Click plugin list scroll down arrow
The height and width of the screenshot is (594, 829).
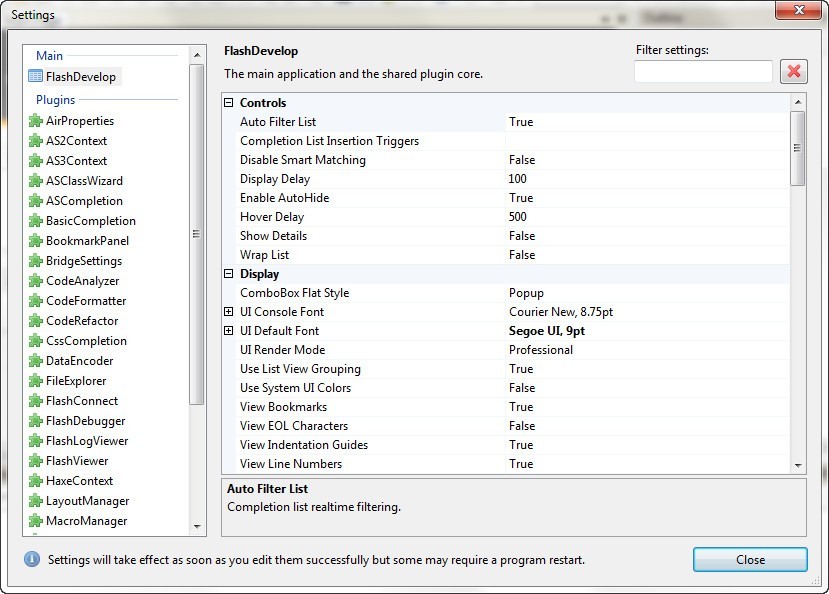(x=197, y=526)
